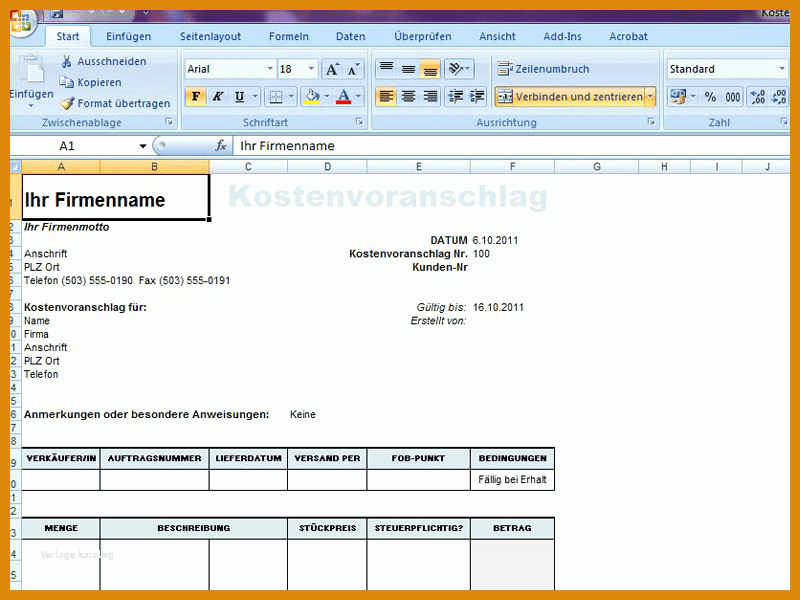Open the font size 18 dropdown
The image size is (800, 600).
point(311,69)
